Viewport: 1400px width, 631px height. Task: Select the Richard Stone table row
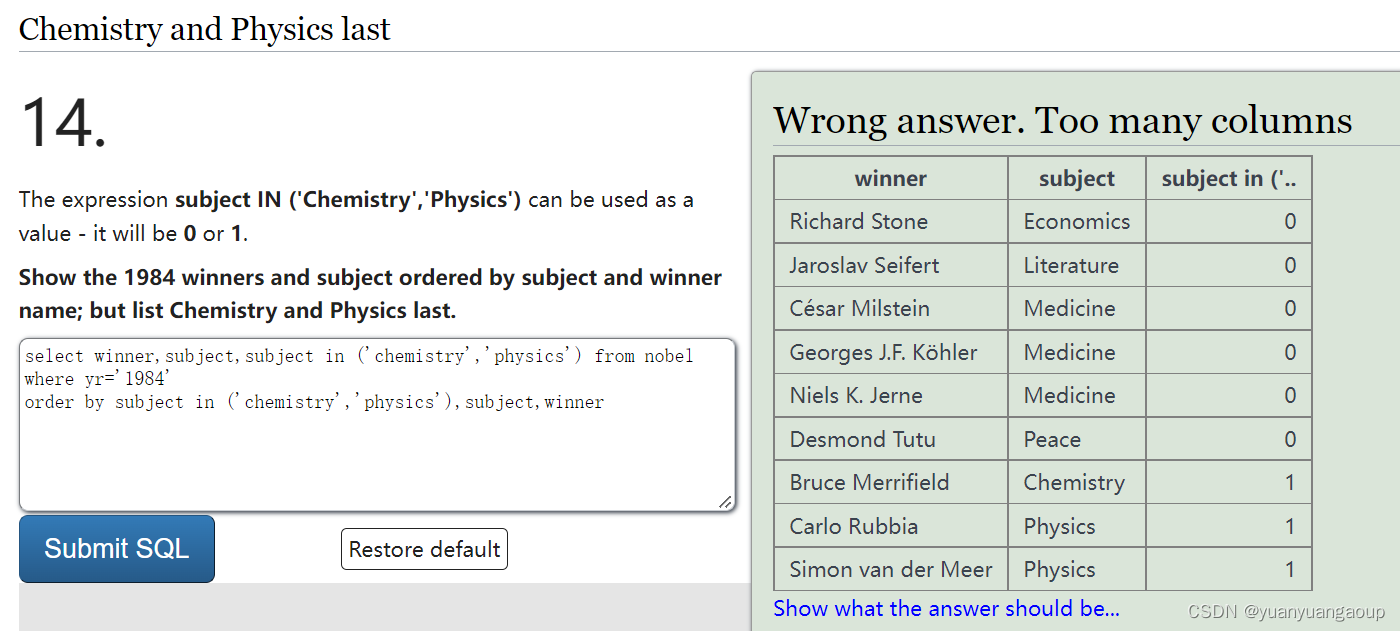click(890, 221)
